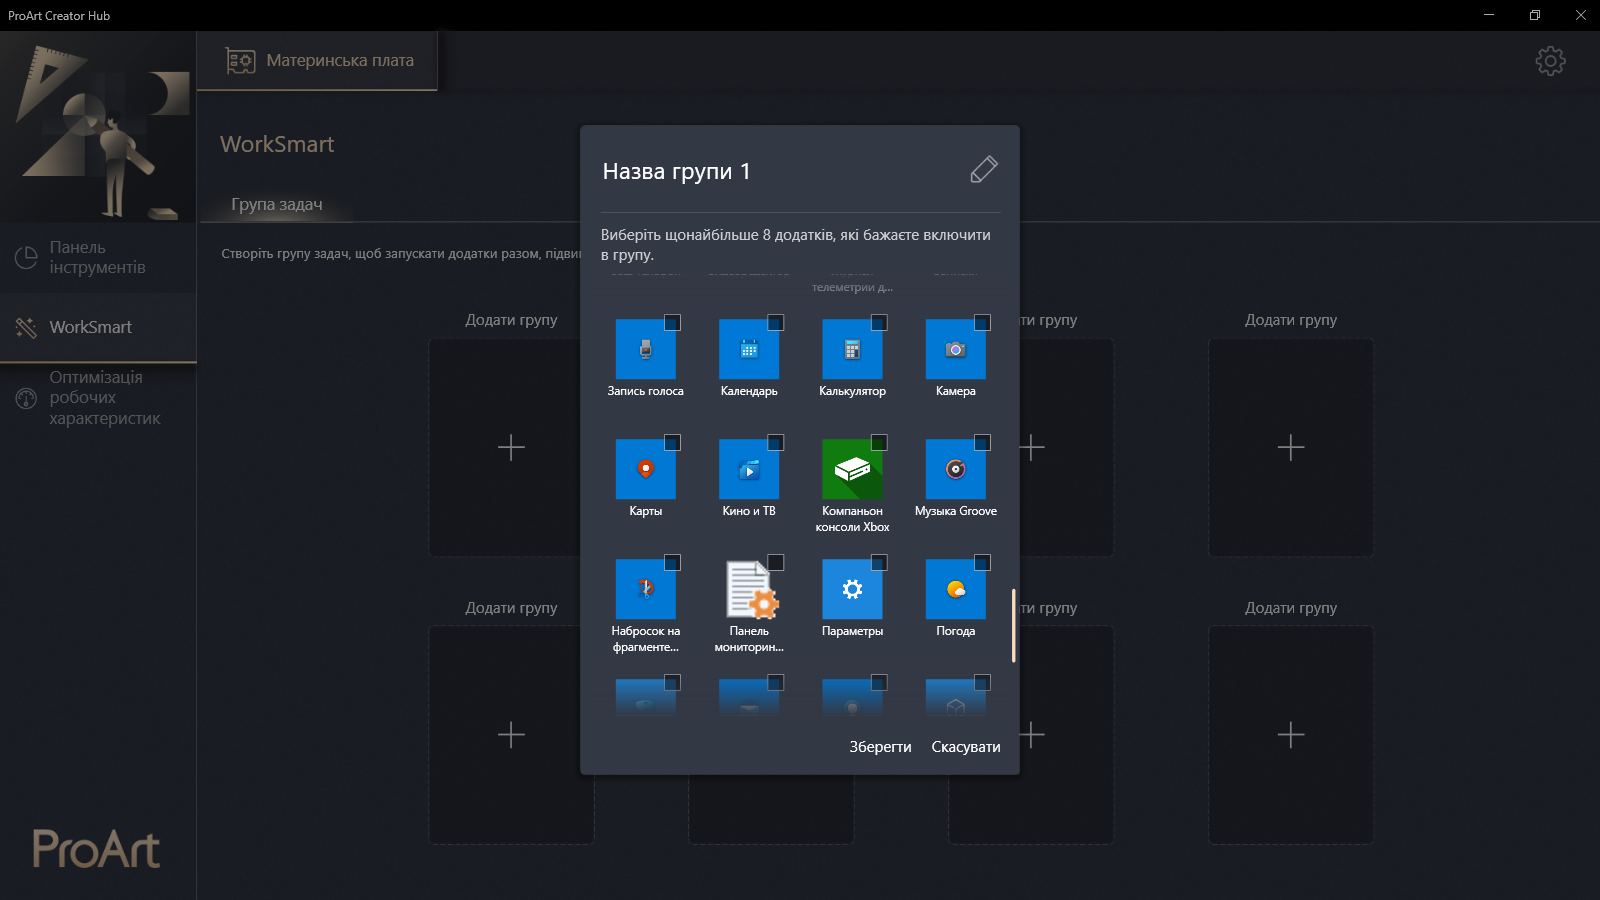Pick the Калькулятор app icon
This screenshot has width=1600, height=900.
click(x=852, y=349)
